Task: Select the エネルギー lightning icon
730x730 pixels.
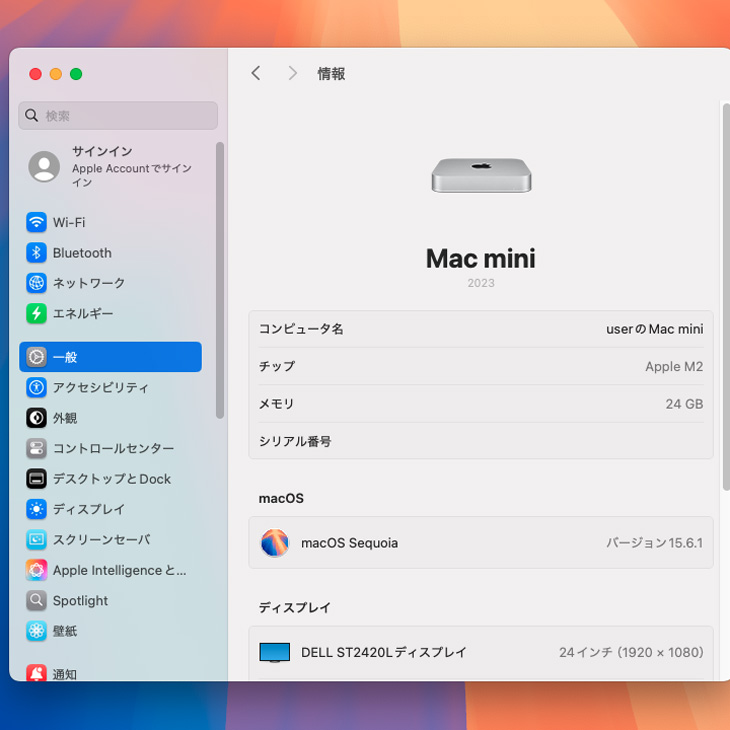Action: (36, 313)
